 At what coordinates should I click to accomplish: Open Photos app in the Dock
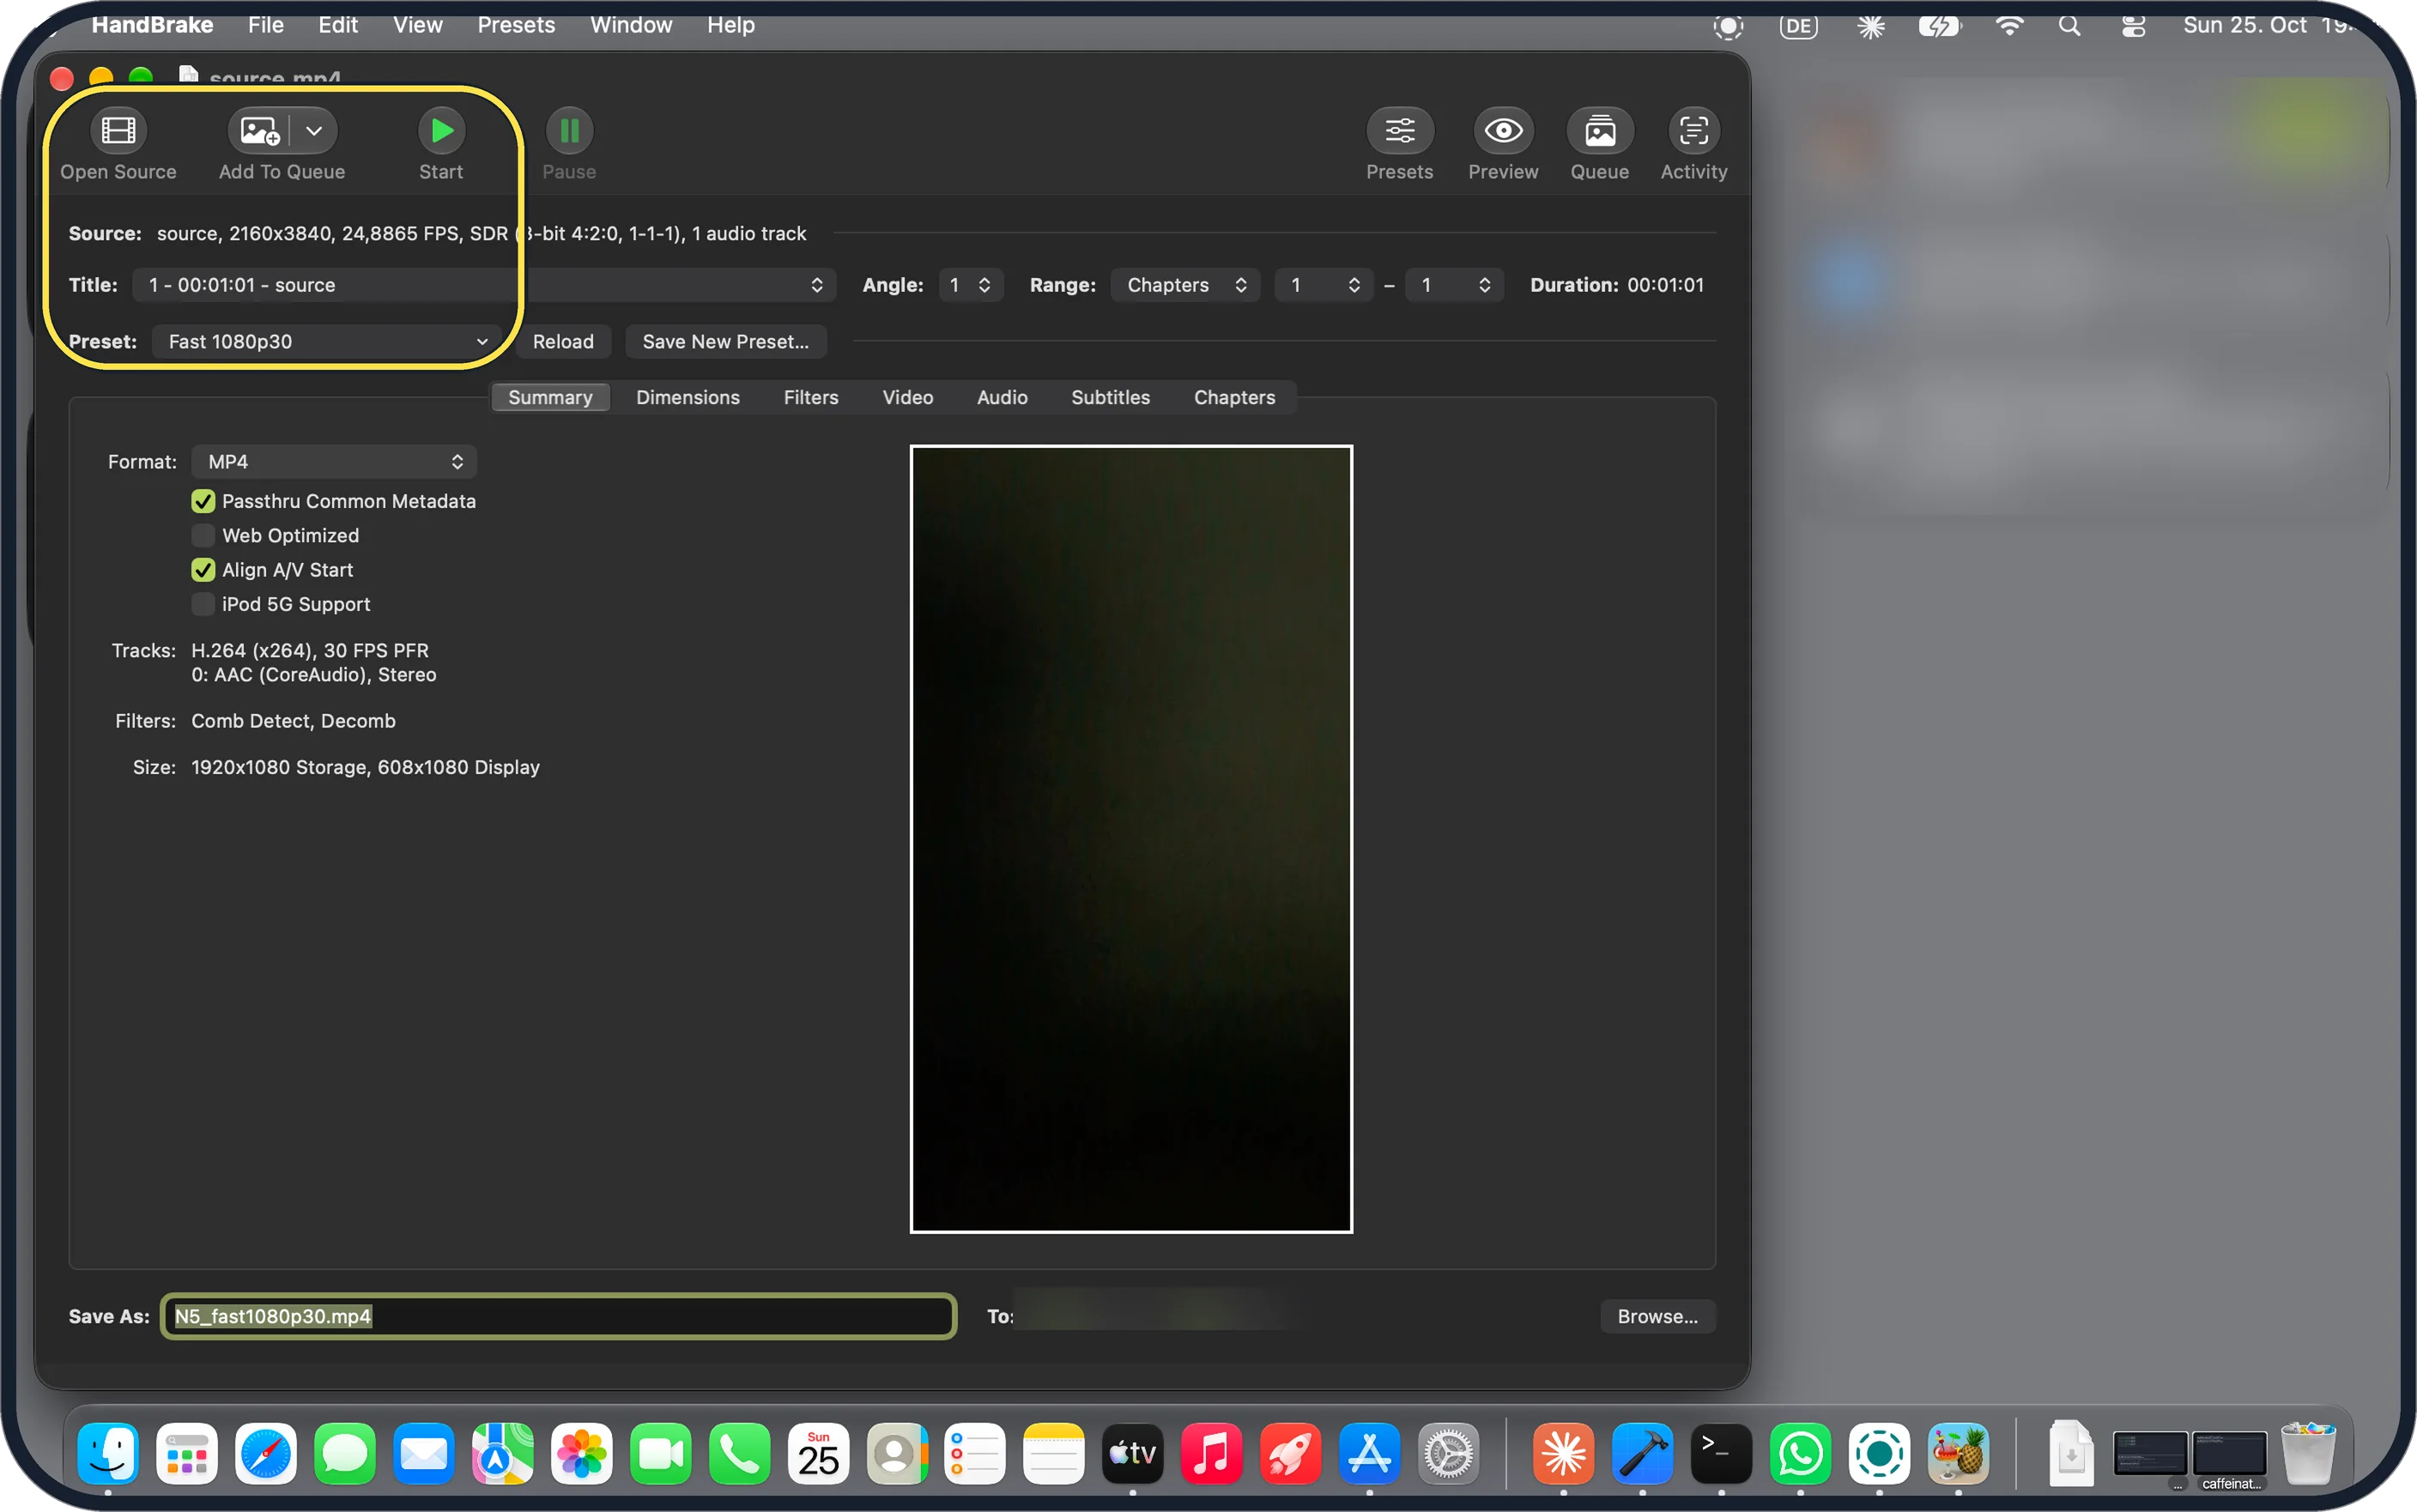click(x=581, y=1452)
